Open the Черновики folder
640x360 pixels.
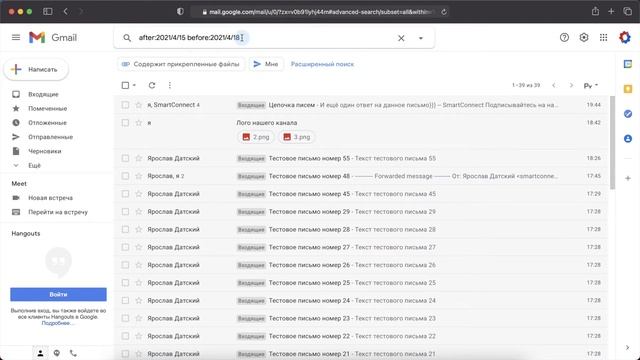44,151
